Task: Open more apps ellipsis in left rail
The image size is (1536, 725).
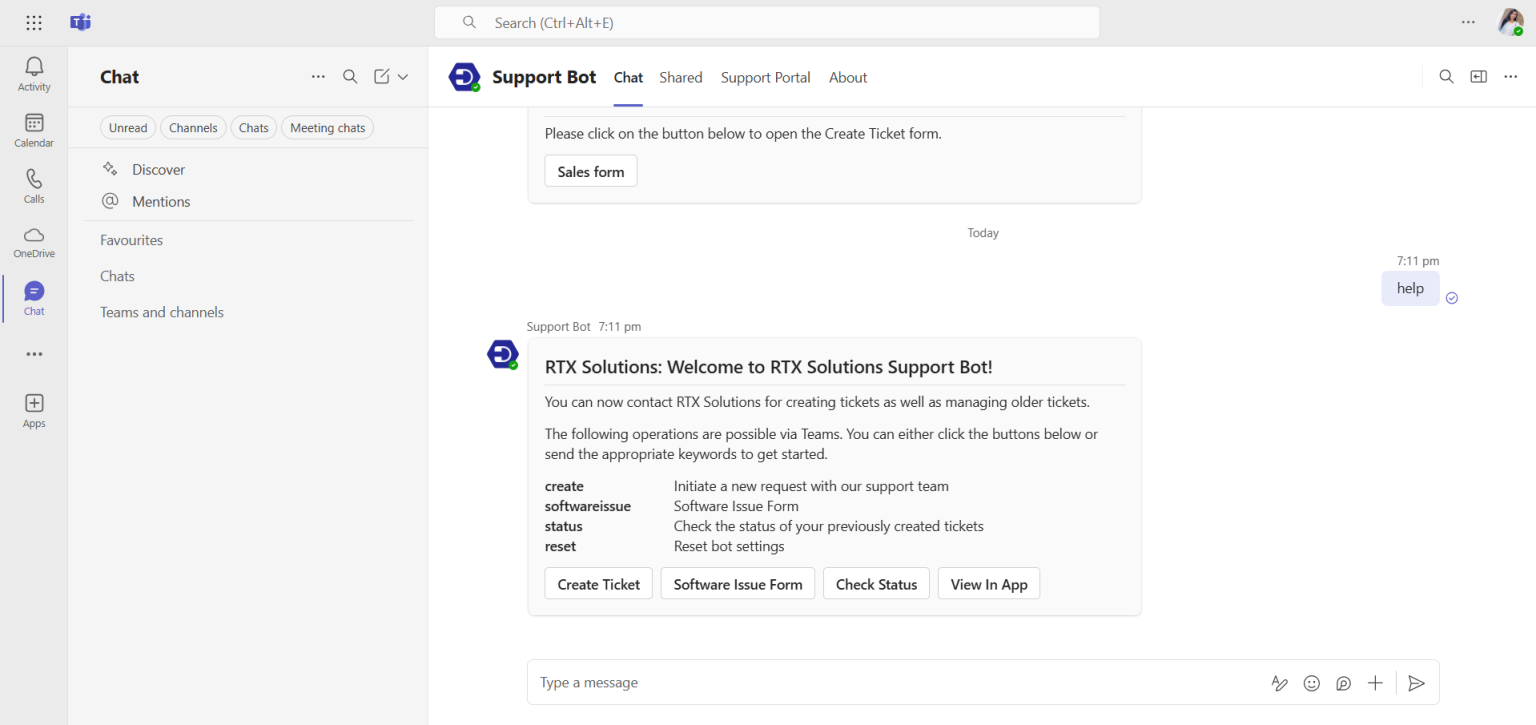Action: (x=34, y=354)
